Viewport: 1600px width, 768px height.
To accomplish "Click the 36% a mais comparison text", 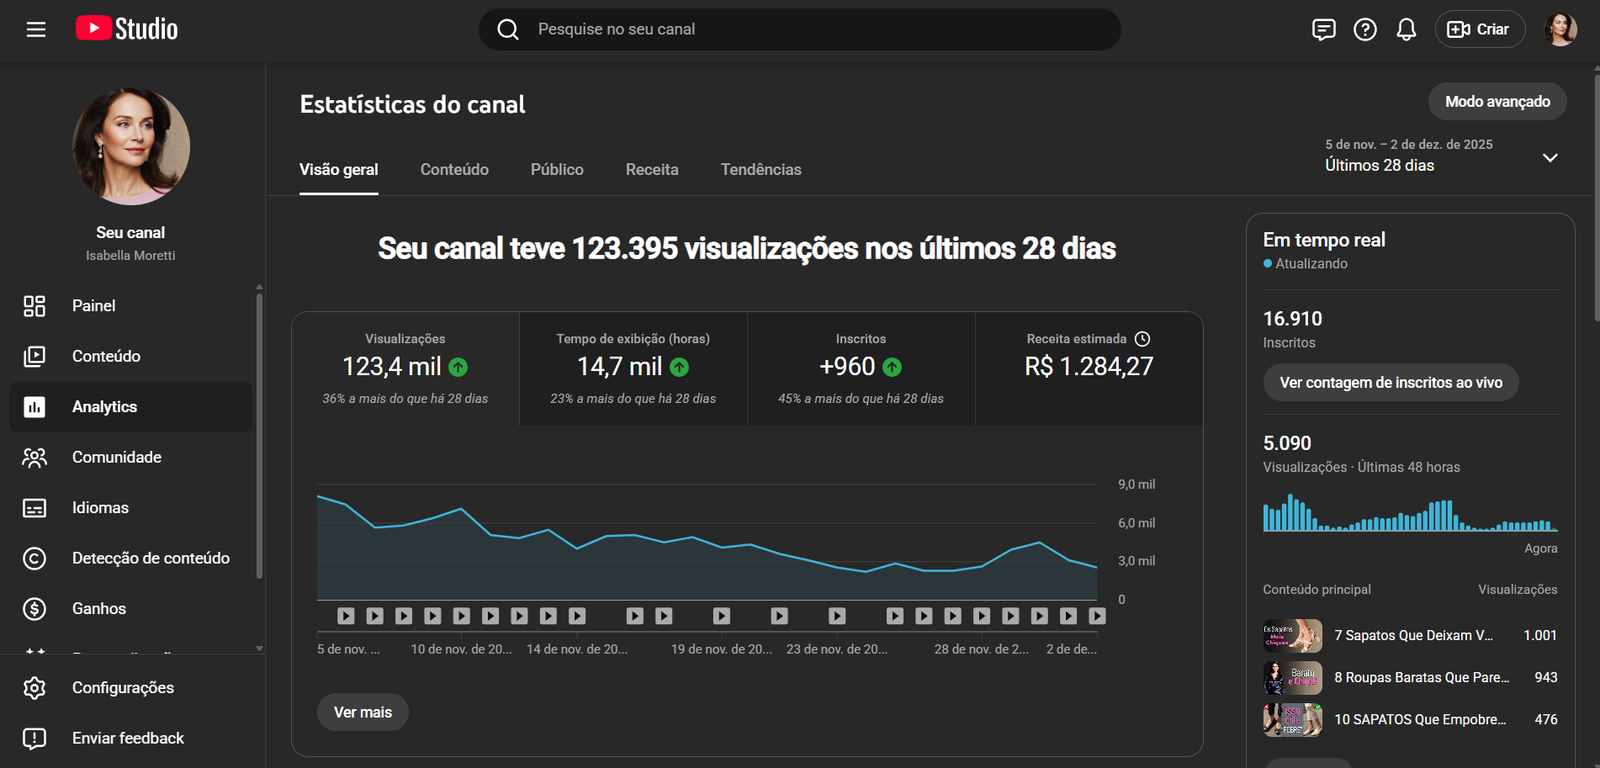I will pyautogui.click(x=405, y=399).
